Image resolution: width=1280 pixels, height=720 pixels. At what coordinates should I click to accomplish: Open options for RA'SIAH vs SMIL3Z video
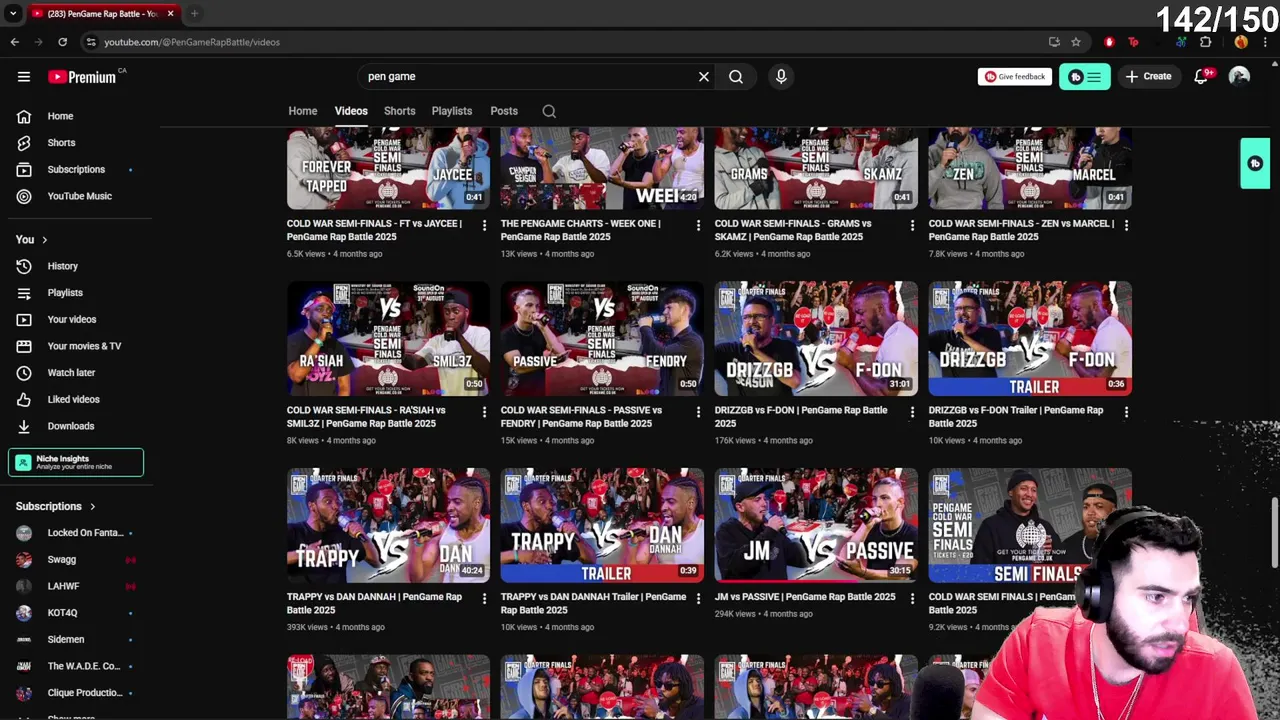pyautogui.click(x=484, y=412)
